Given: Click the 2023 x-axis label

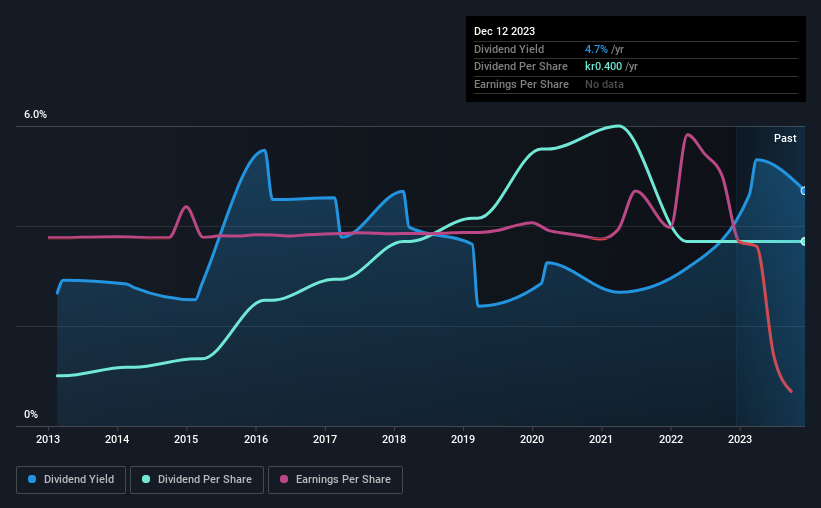Looking at the screenshot, I should pyautogui.click(x=740, y=439).
